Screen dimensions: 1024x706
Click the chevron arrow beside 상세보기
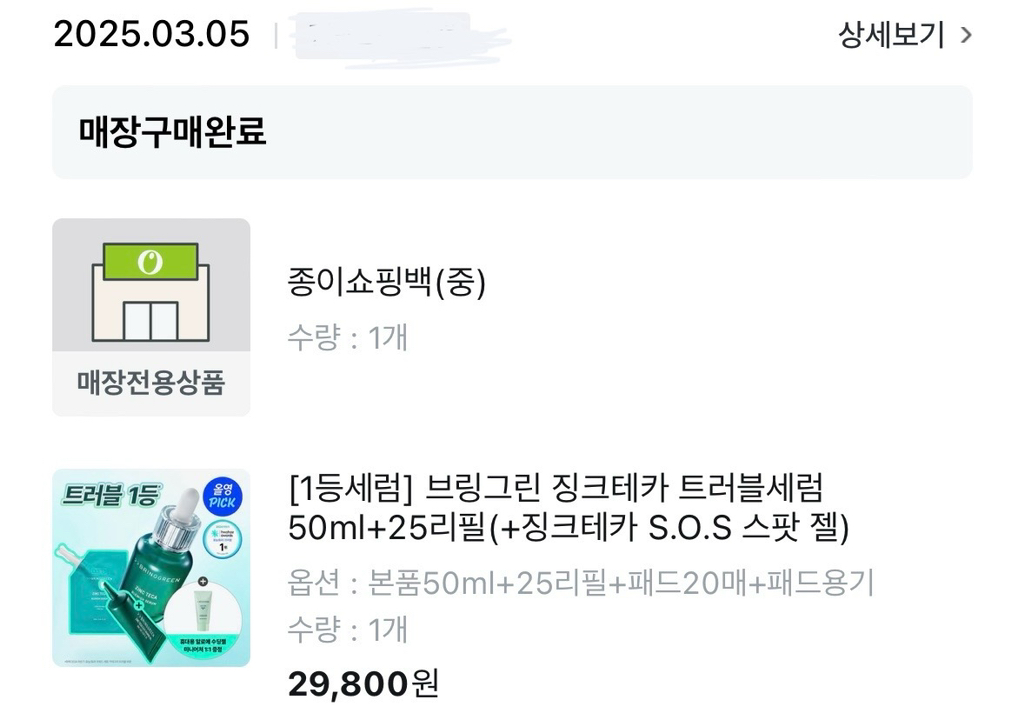[965, 36]
